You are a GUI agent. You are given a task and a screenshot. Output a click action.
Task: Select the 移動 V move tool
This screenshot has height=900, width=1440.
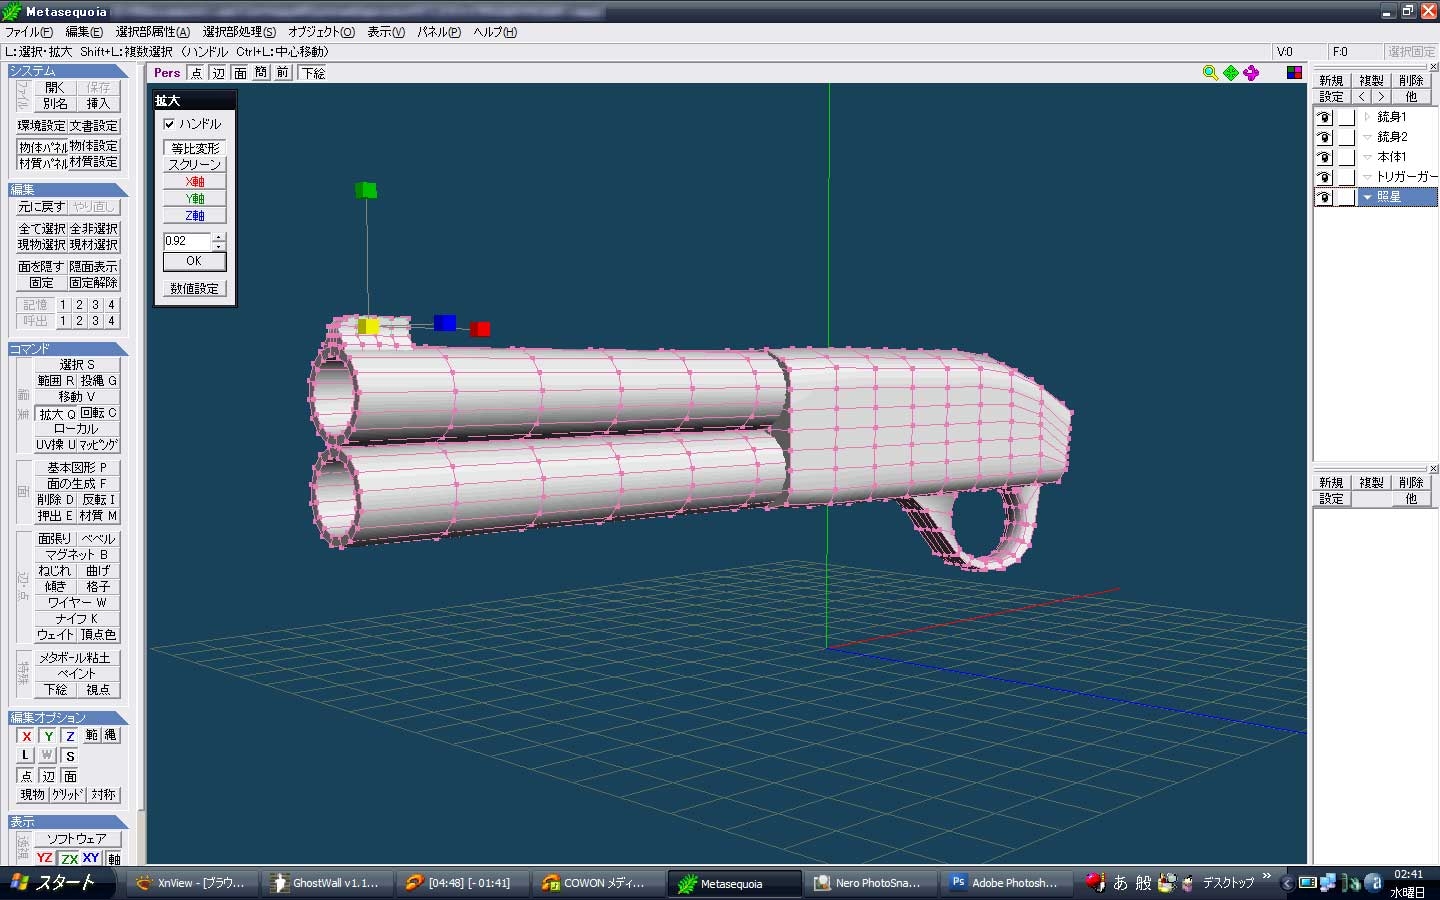(77, 397)
